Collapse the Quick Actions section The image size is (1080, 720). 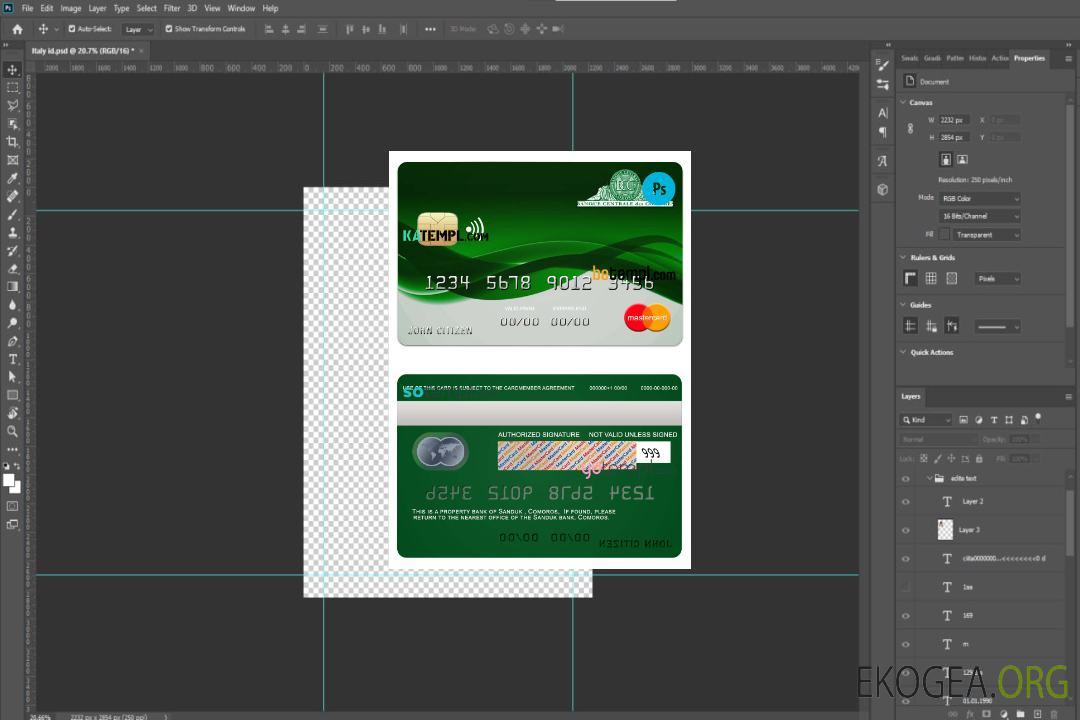click(903, 352)
